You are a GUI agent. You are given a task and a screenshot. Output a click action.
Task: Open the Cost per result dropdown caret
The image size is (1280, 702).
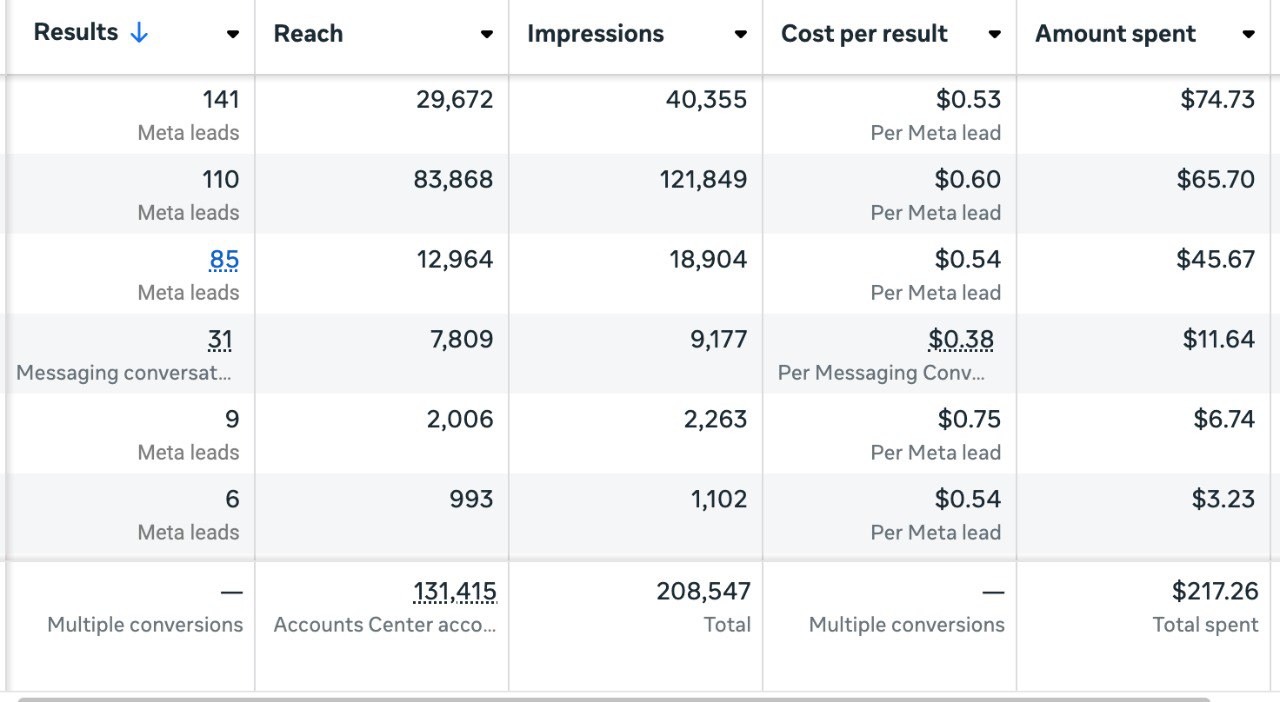tap(994, 34)
